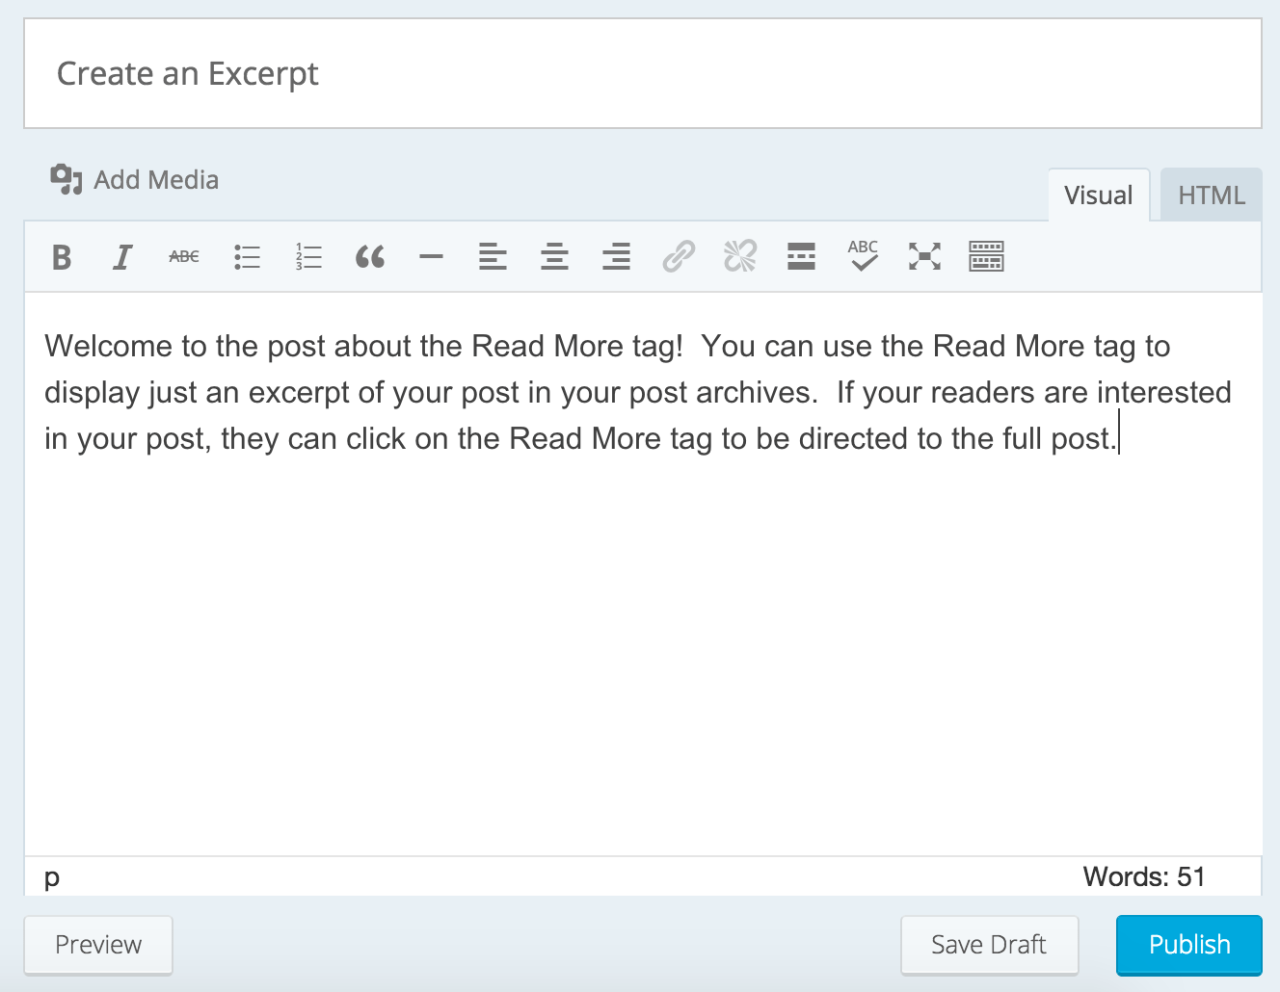
Task: Run the ABC spellcheck tool
Action: point(862,257)
